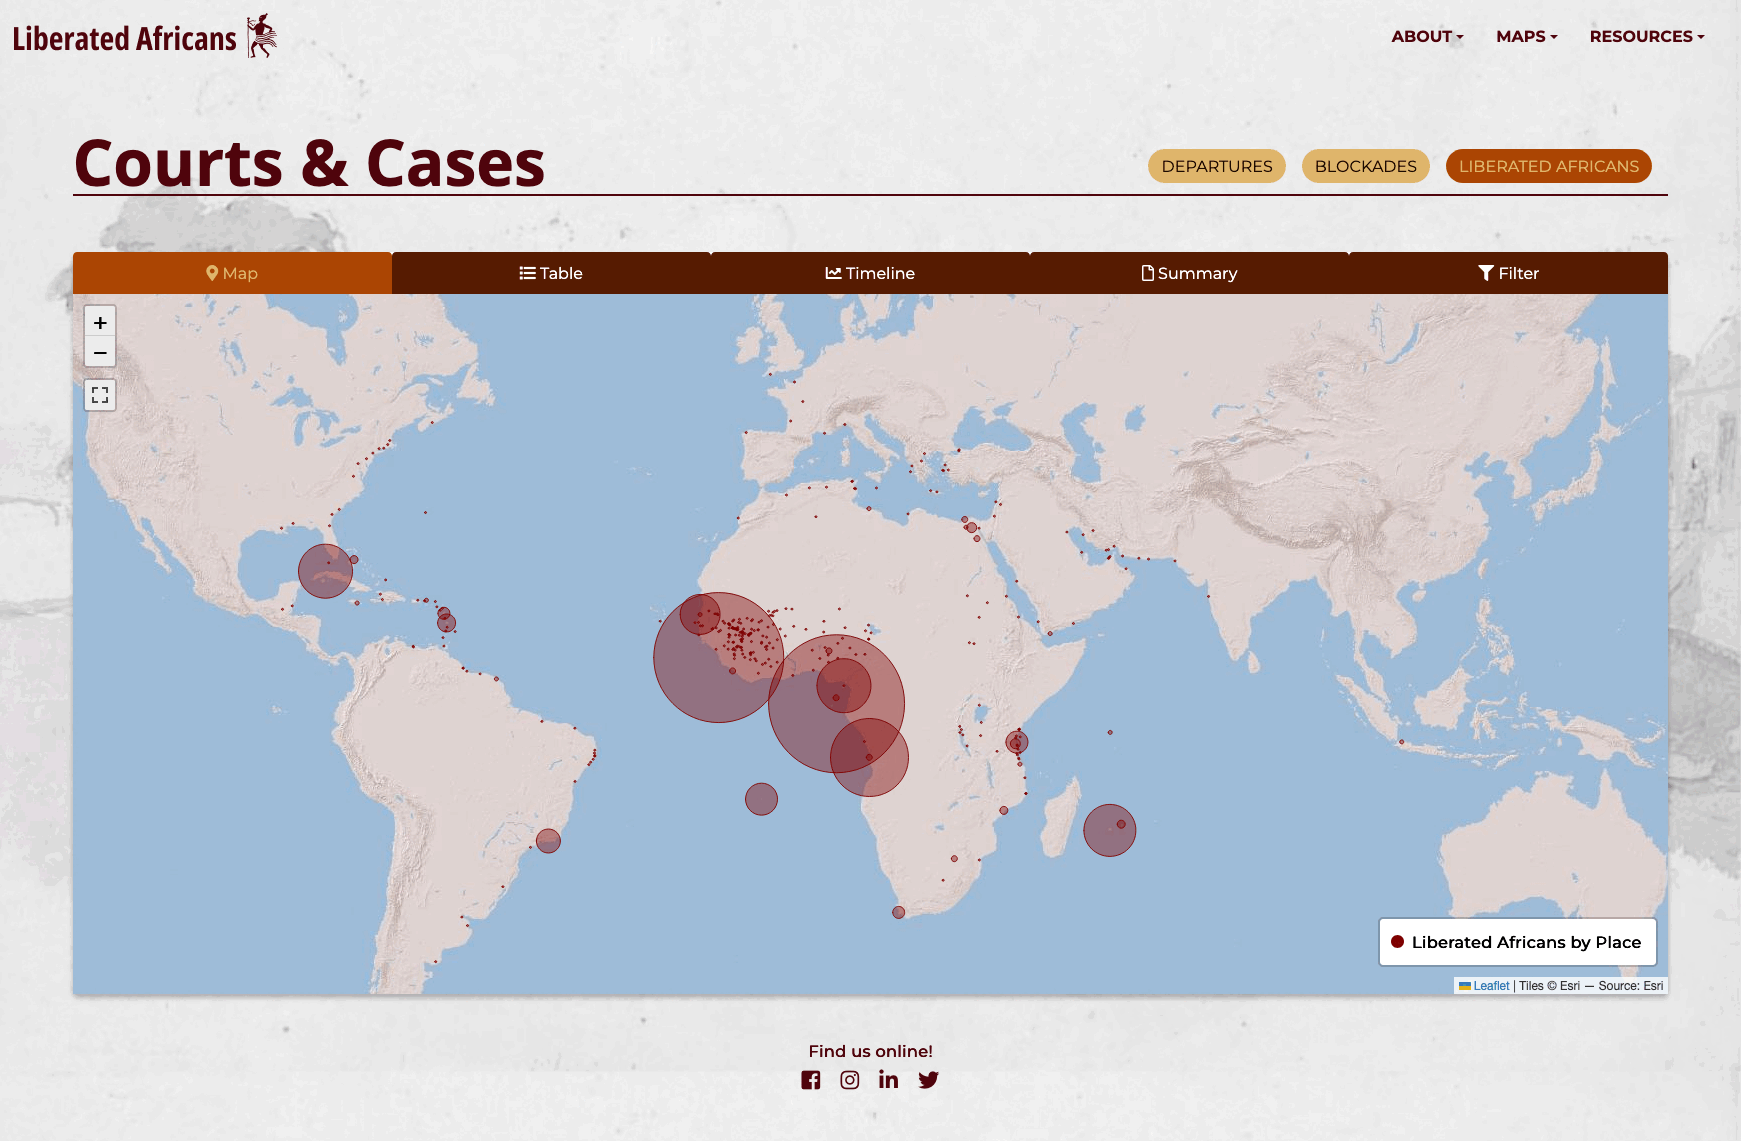Open the Summary tab
This screenshot has height=1141, width=1741.
[x=1189, y=273]
